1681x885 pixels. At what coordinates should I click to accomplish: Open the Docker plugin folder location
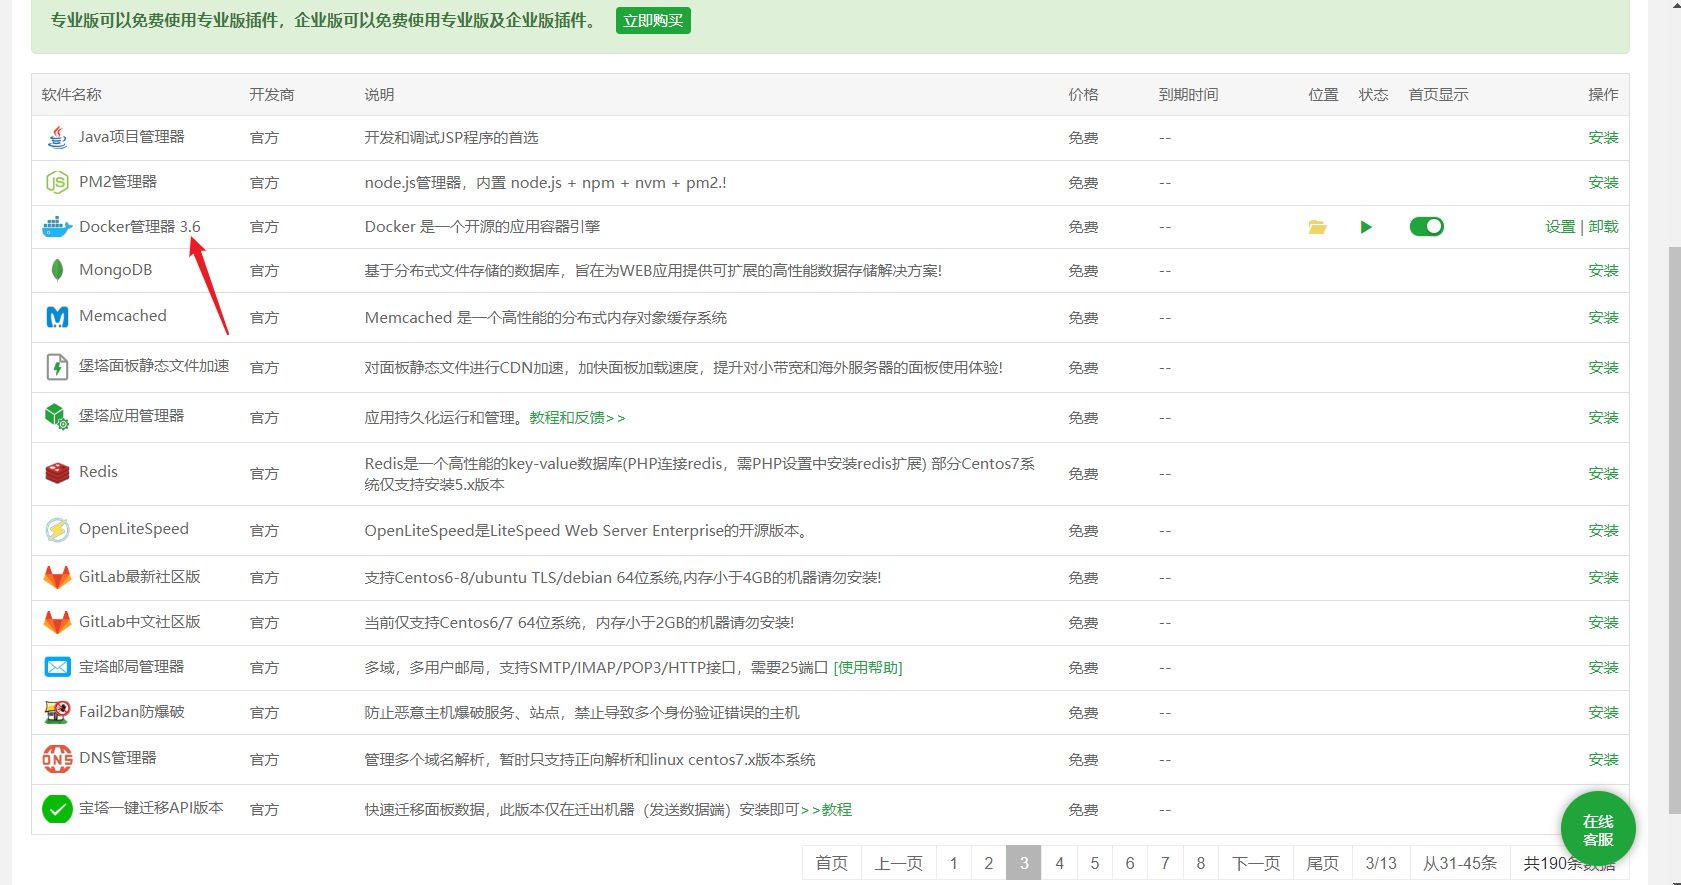point(1318,227)
